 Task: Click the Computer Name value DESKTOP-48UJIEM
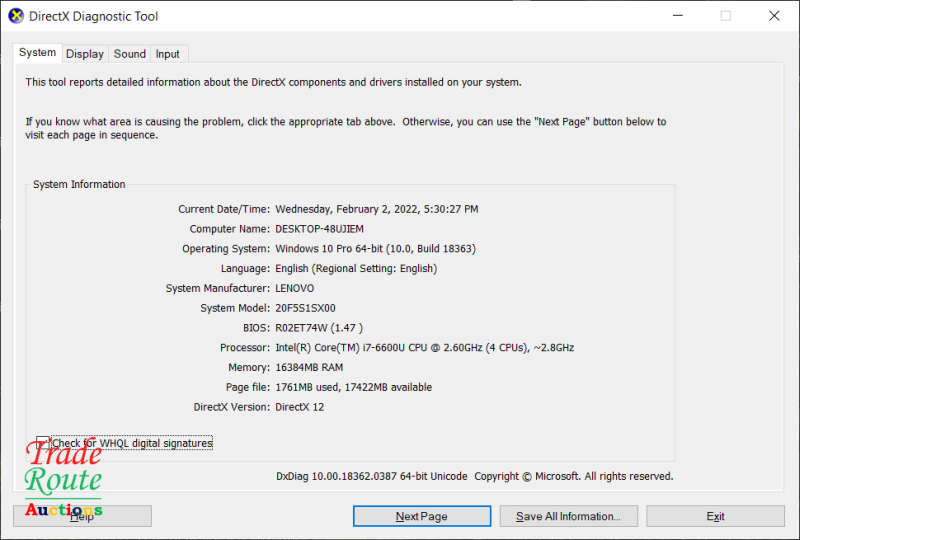click(x=319, y=229)
